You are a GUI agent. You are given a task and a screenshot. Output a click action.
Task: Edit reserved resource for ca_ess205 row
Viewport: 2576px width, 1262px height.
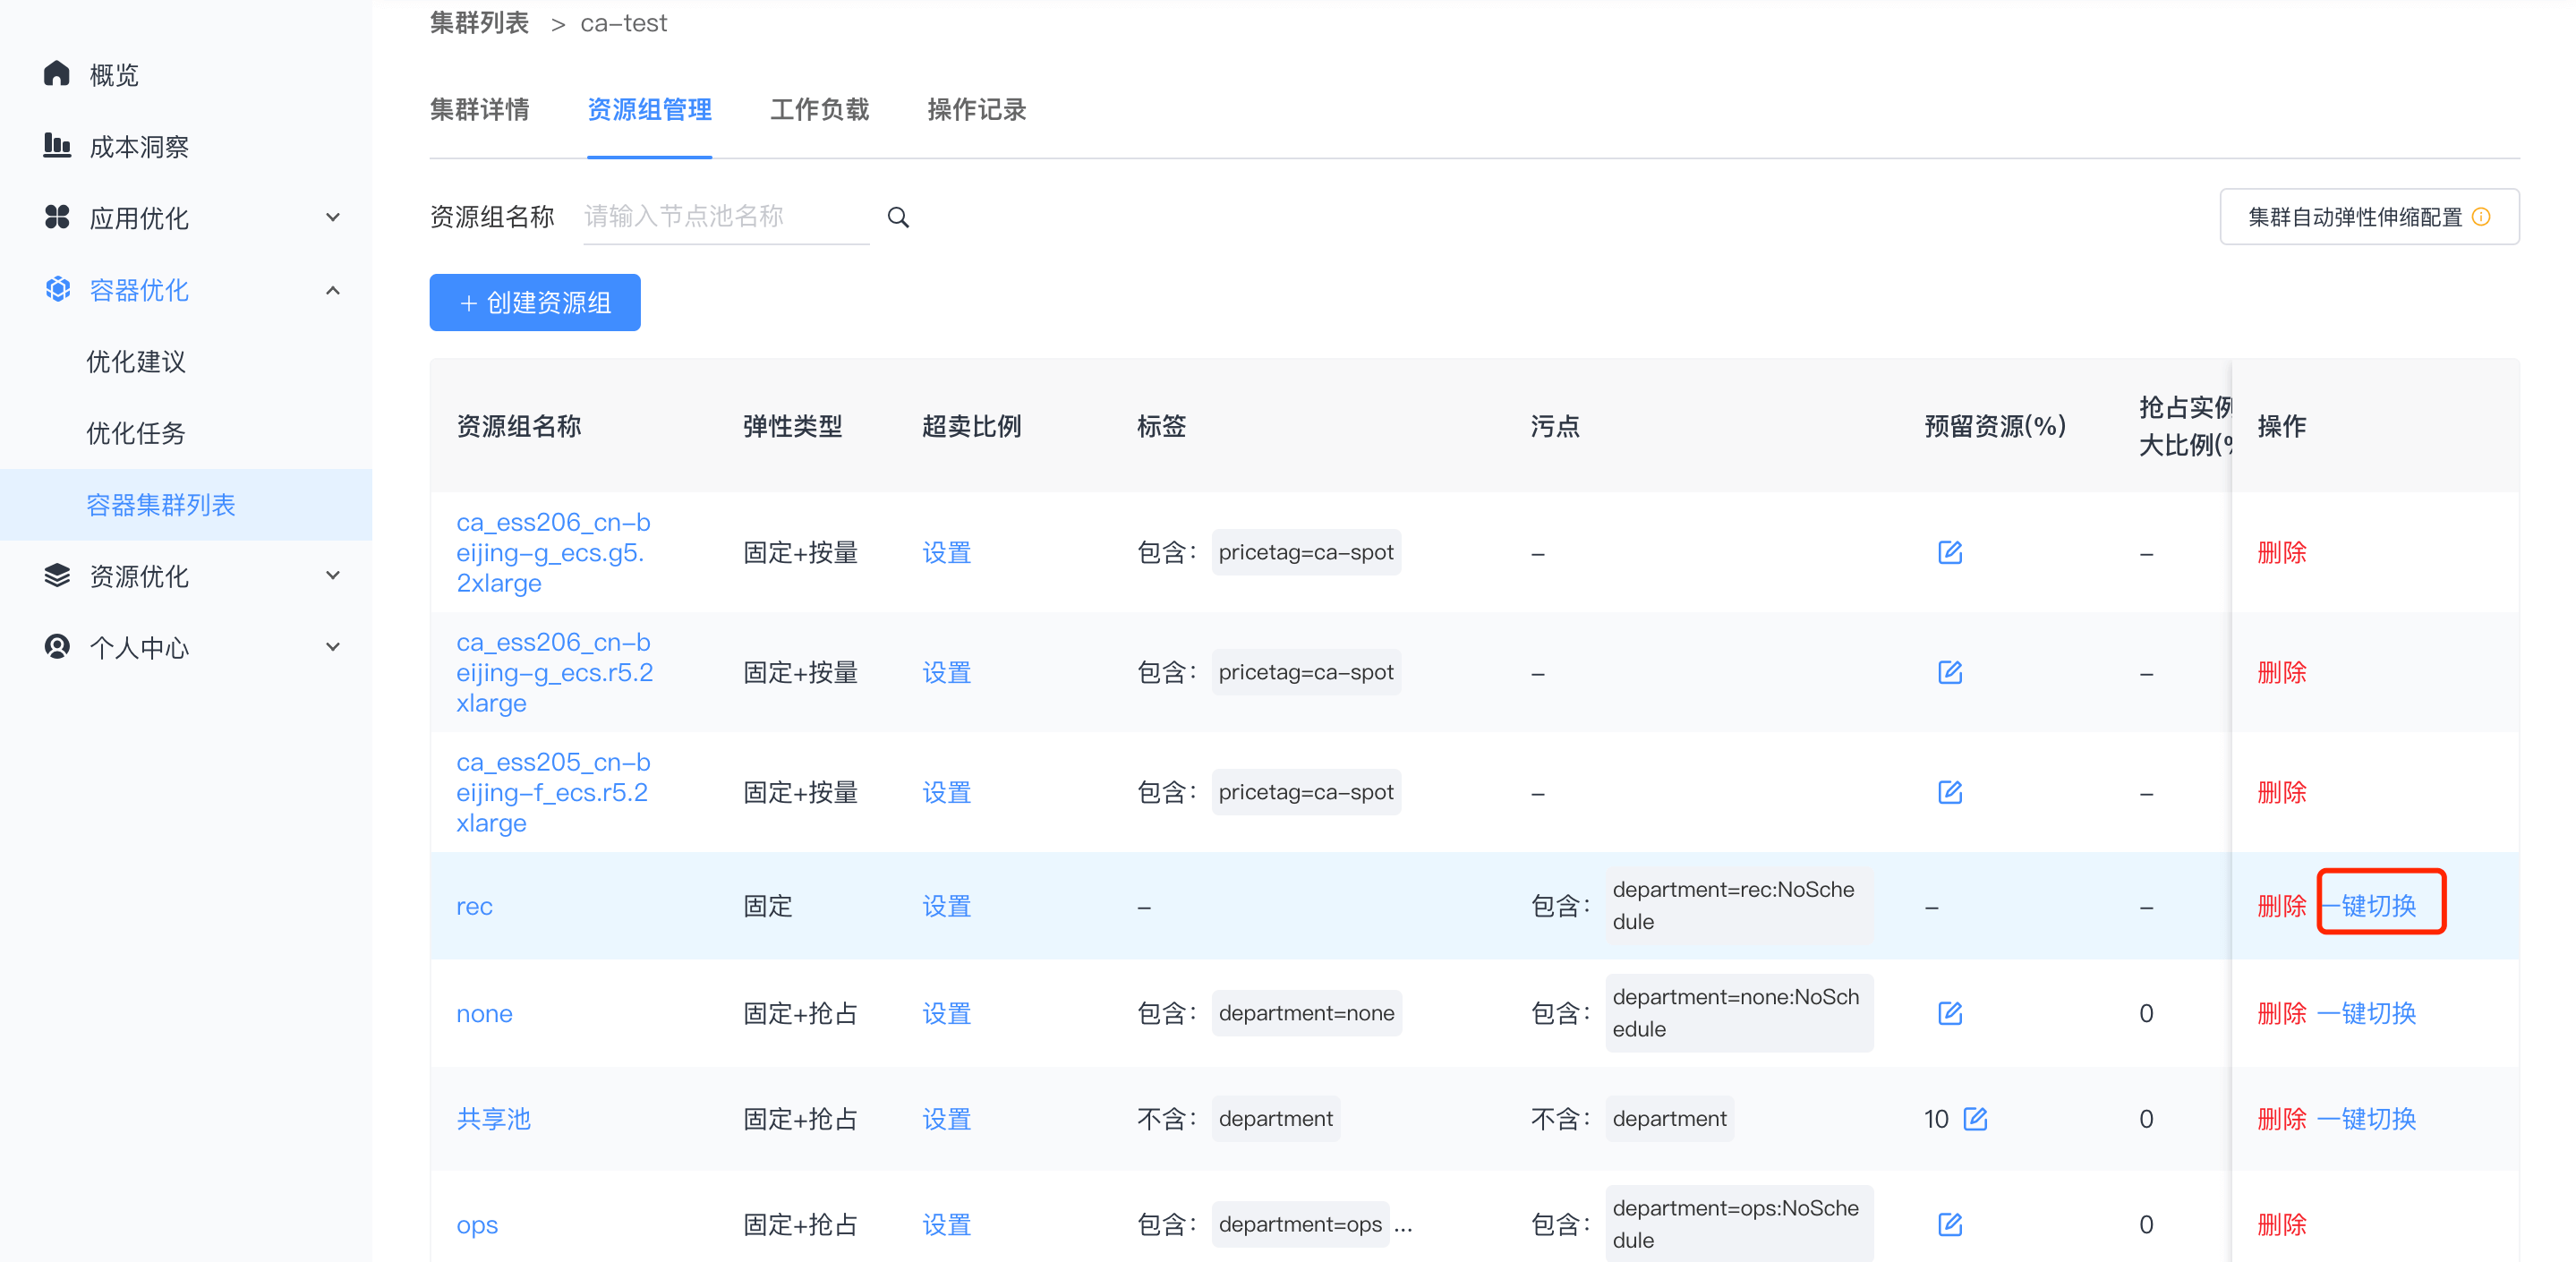pyautogui.click(x=1950, y=792)
